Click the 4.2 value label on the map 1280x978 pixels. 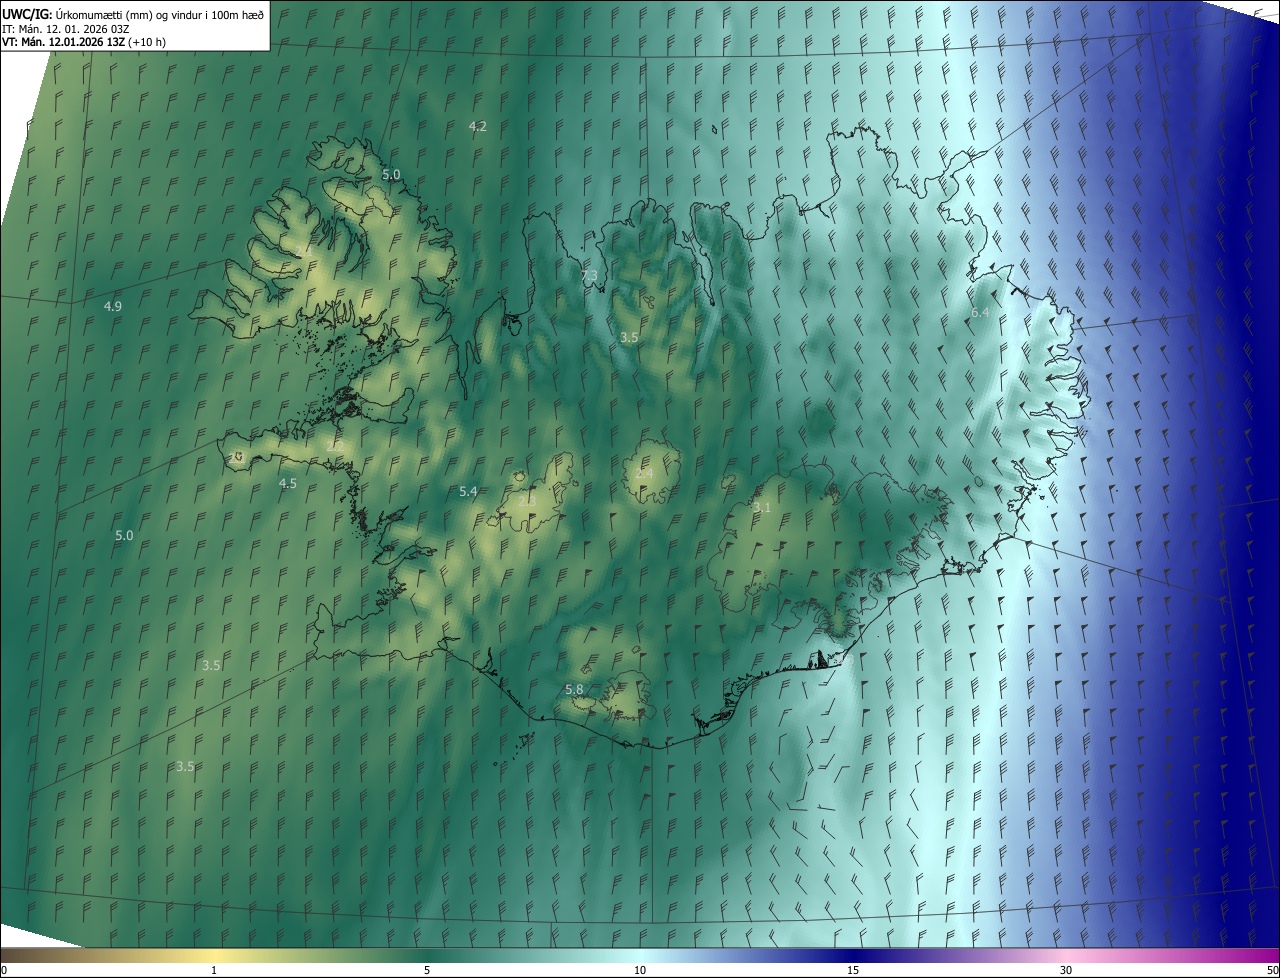(478, 126)
